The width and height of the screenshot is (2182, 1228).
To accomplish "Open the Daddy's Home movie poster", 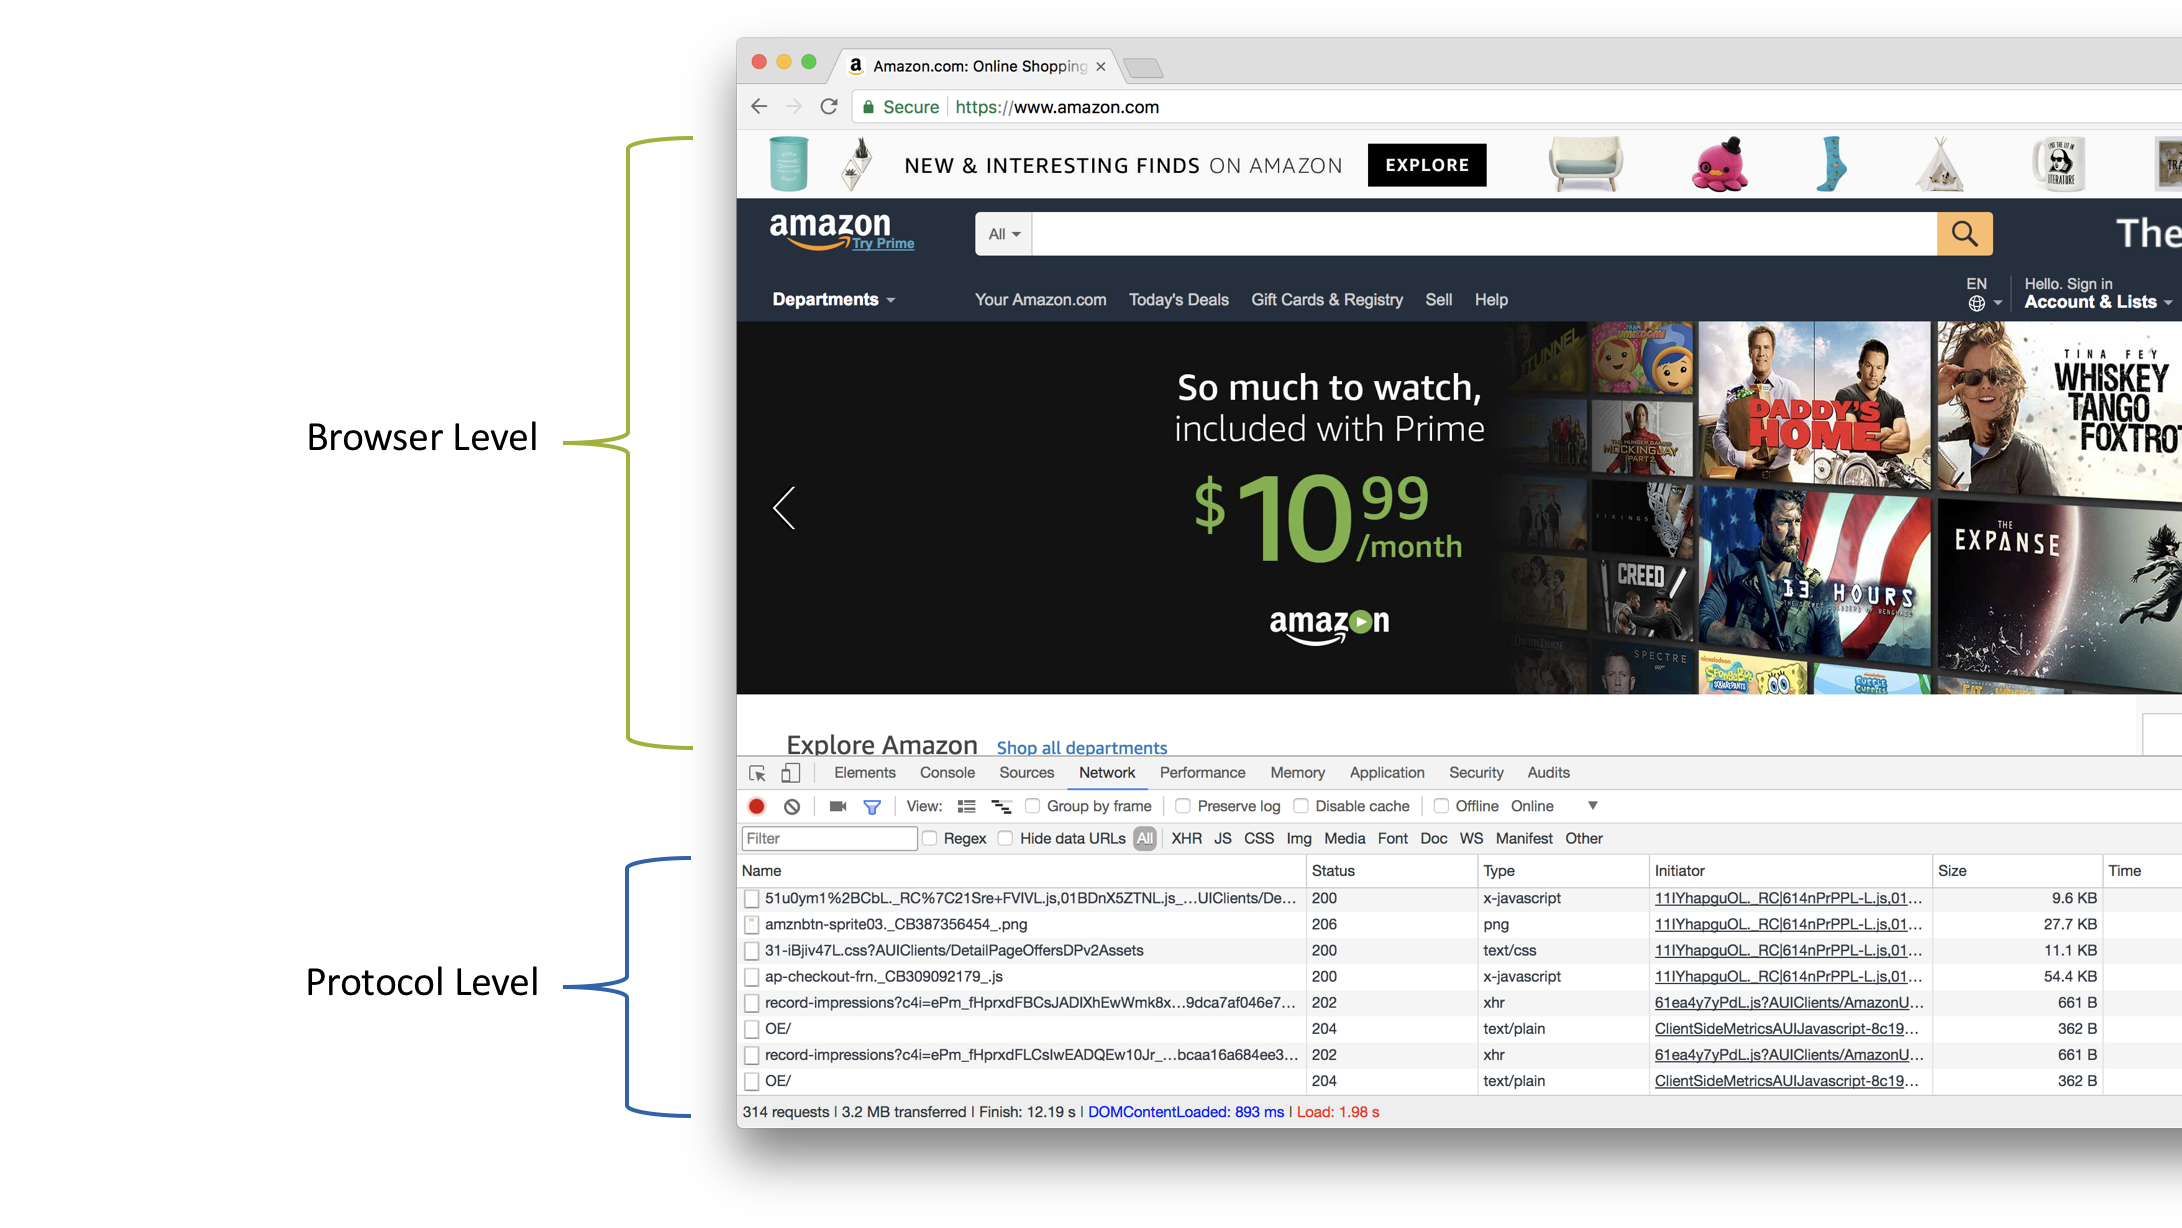I will (x=1815, y=404).
